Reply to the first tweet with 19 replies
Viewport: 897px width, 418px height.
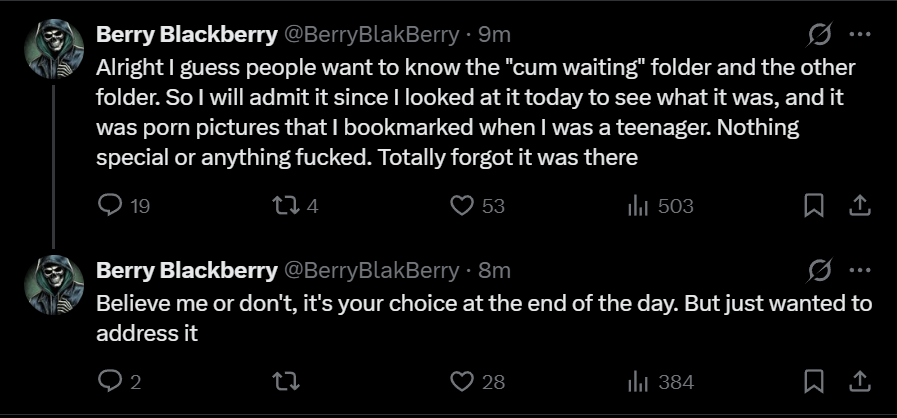(110, 206)
